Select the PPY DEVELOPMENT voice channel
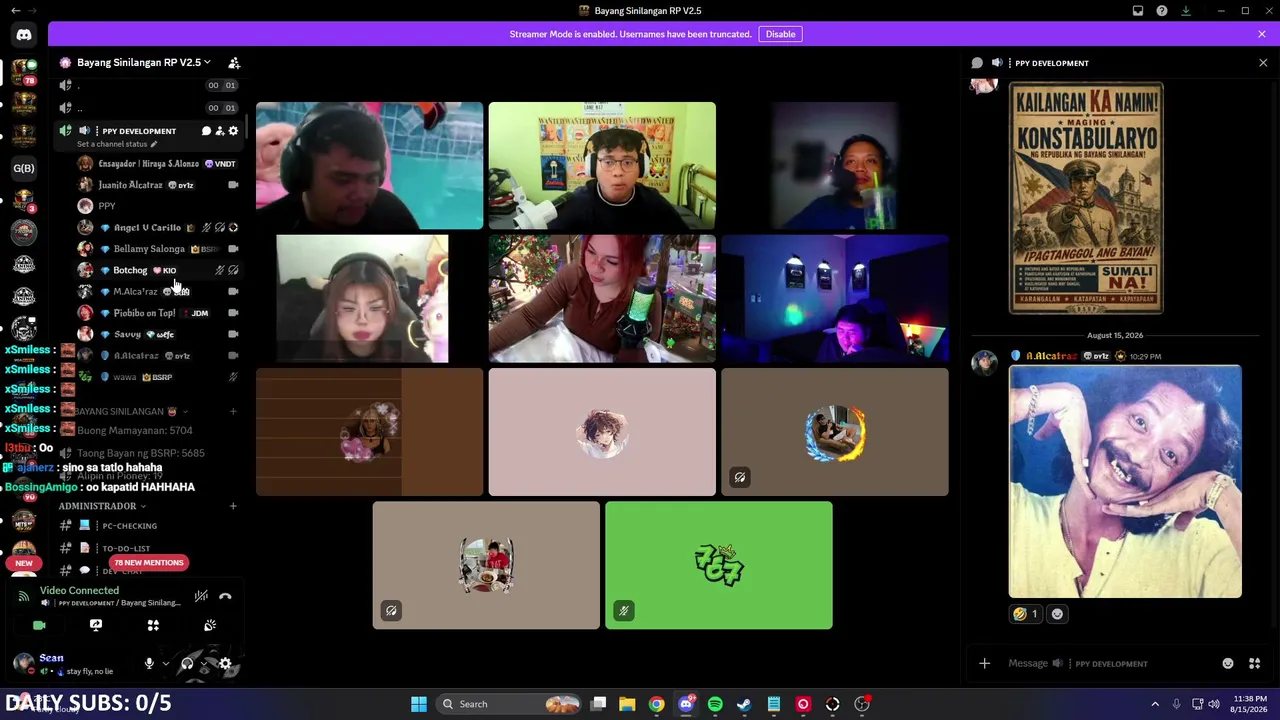1280x720 pixels. click(x=139, y=131)
